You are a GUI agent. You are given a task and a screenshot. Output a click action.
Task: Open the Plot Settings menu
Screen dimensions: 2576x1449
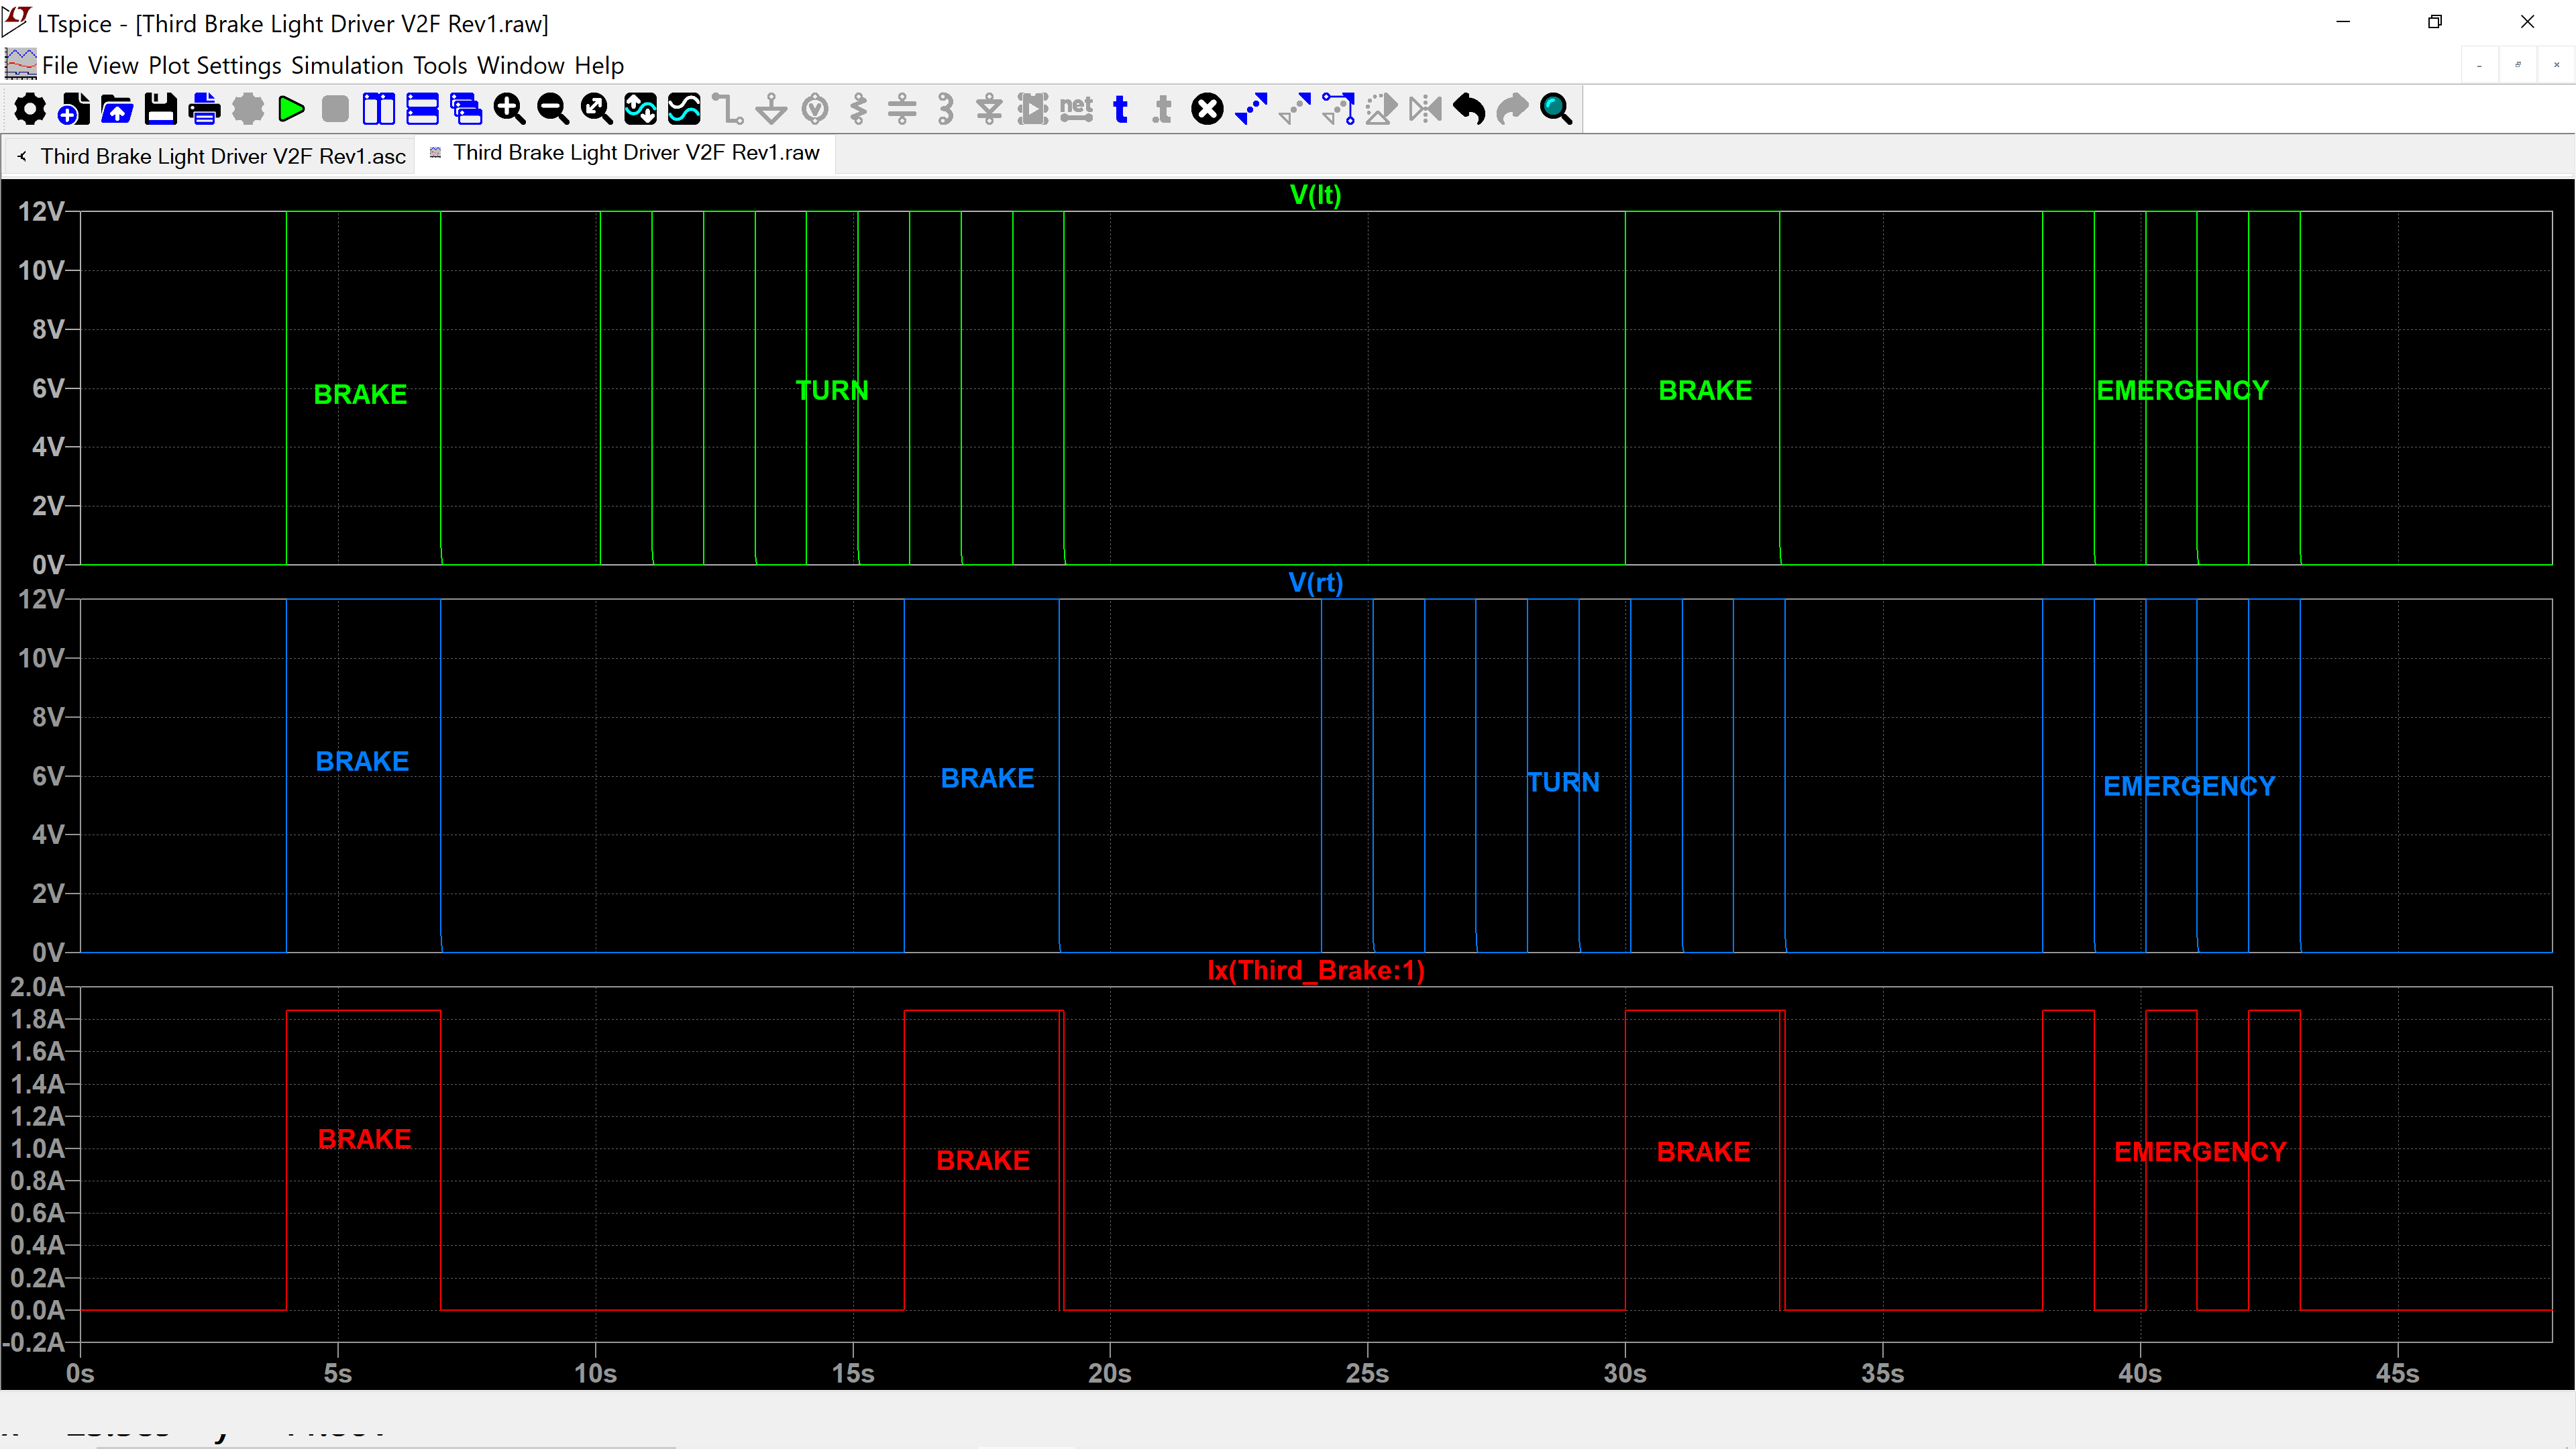215,66
